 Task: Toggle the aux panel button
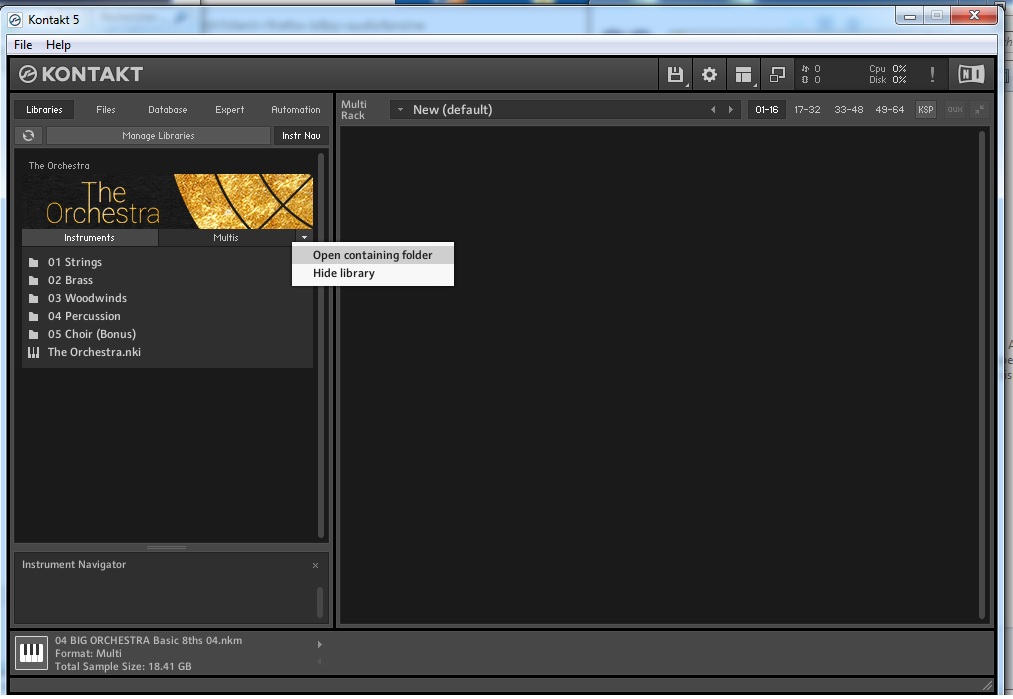[x=955, y=110]
